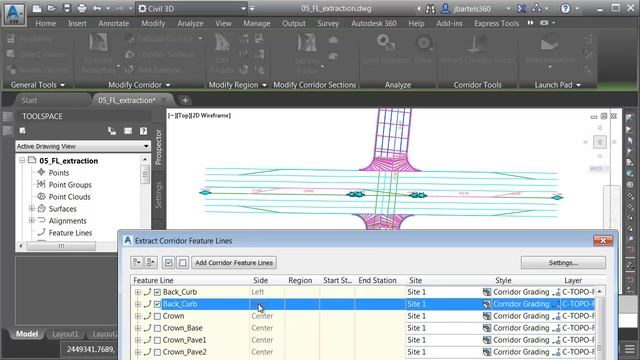Click the Style column header
The height and width of the screenshot is (360, 640).
tap(503, 280)
